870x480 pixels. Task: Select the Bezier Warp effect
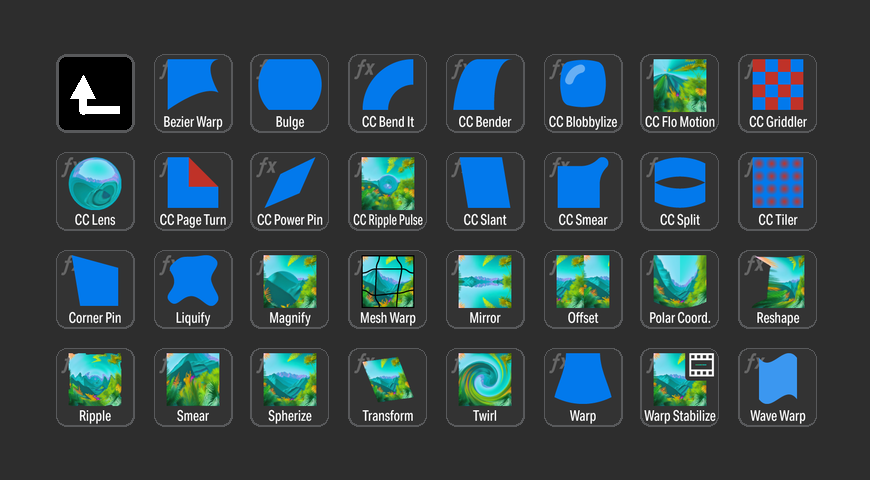click(x=193, y=93)
